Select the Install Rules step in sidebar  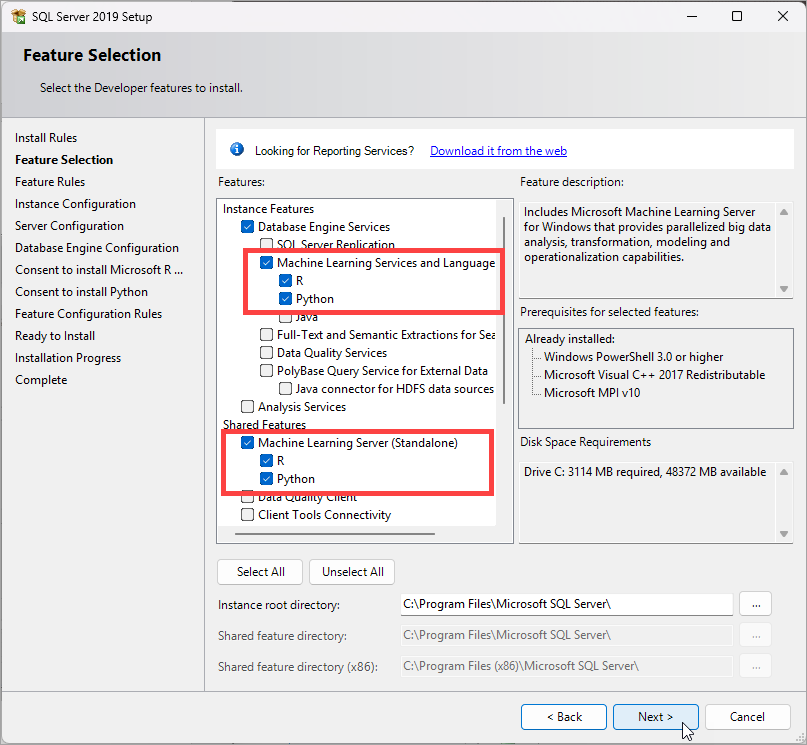click(x=46, y=138)
